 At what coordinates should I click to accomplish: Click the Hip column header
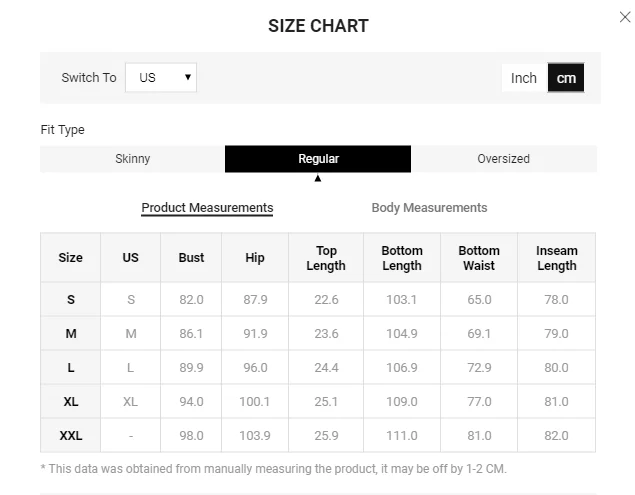(255, 258)
